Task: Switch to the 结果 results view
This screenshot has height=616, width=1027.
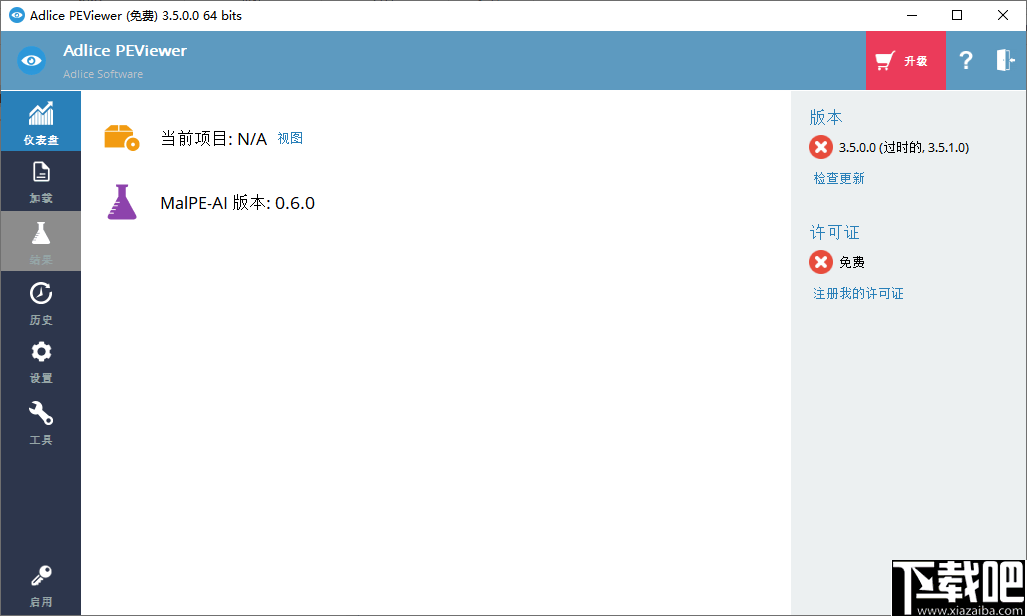Action: click(40, 243)
